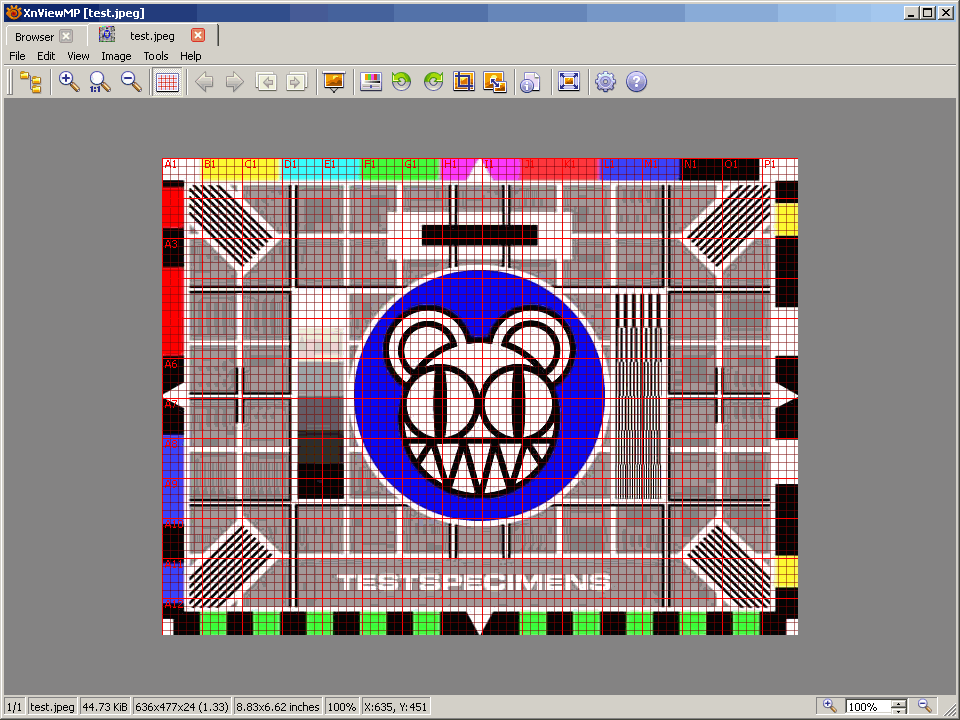The width and height of the screenshot is (960, 720).
Task: Decrease zoom with the spinner down arrow
Action: tap(898, 710)
